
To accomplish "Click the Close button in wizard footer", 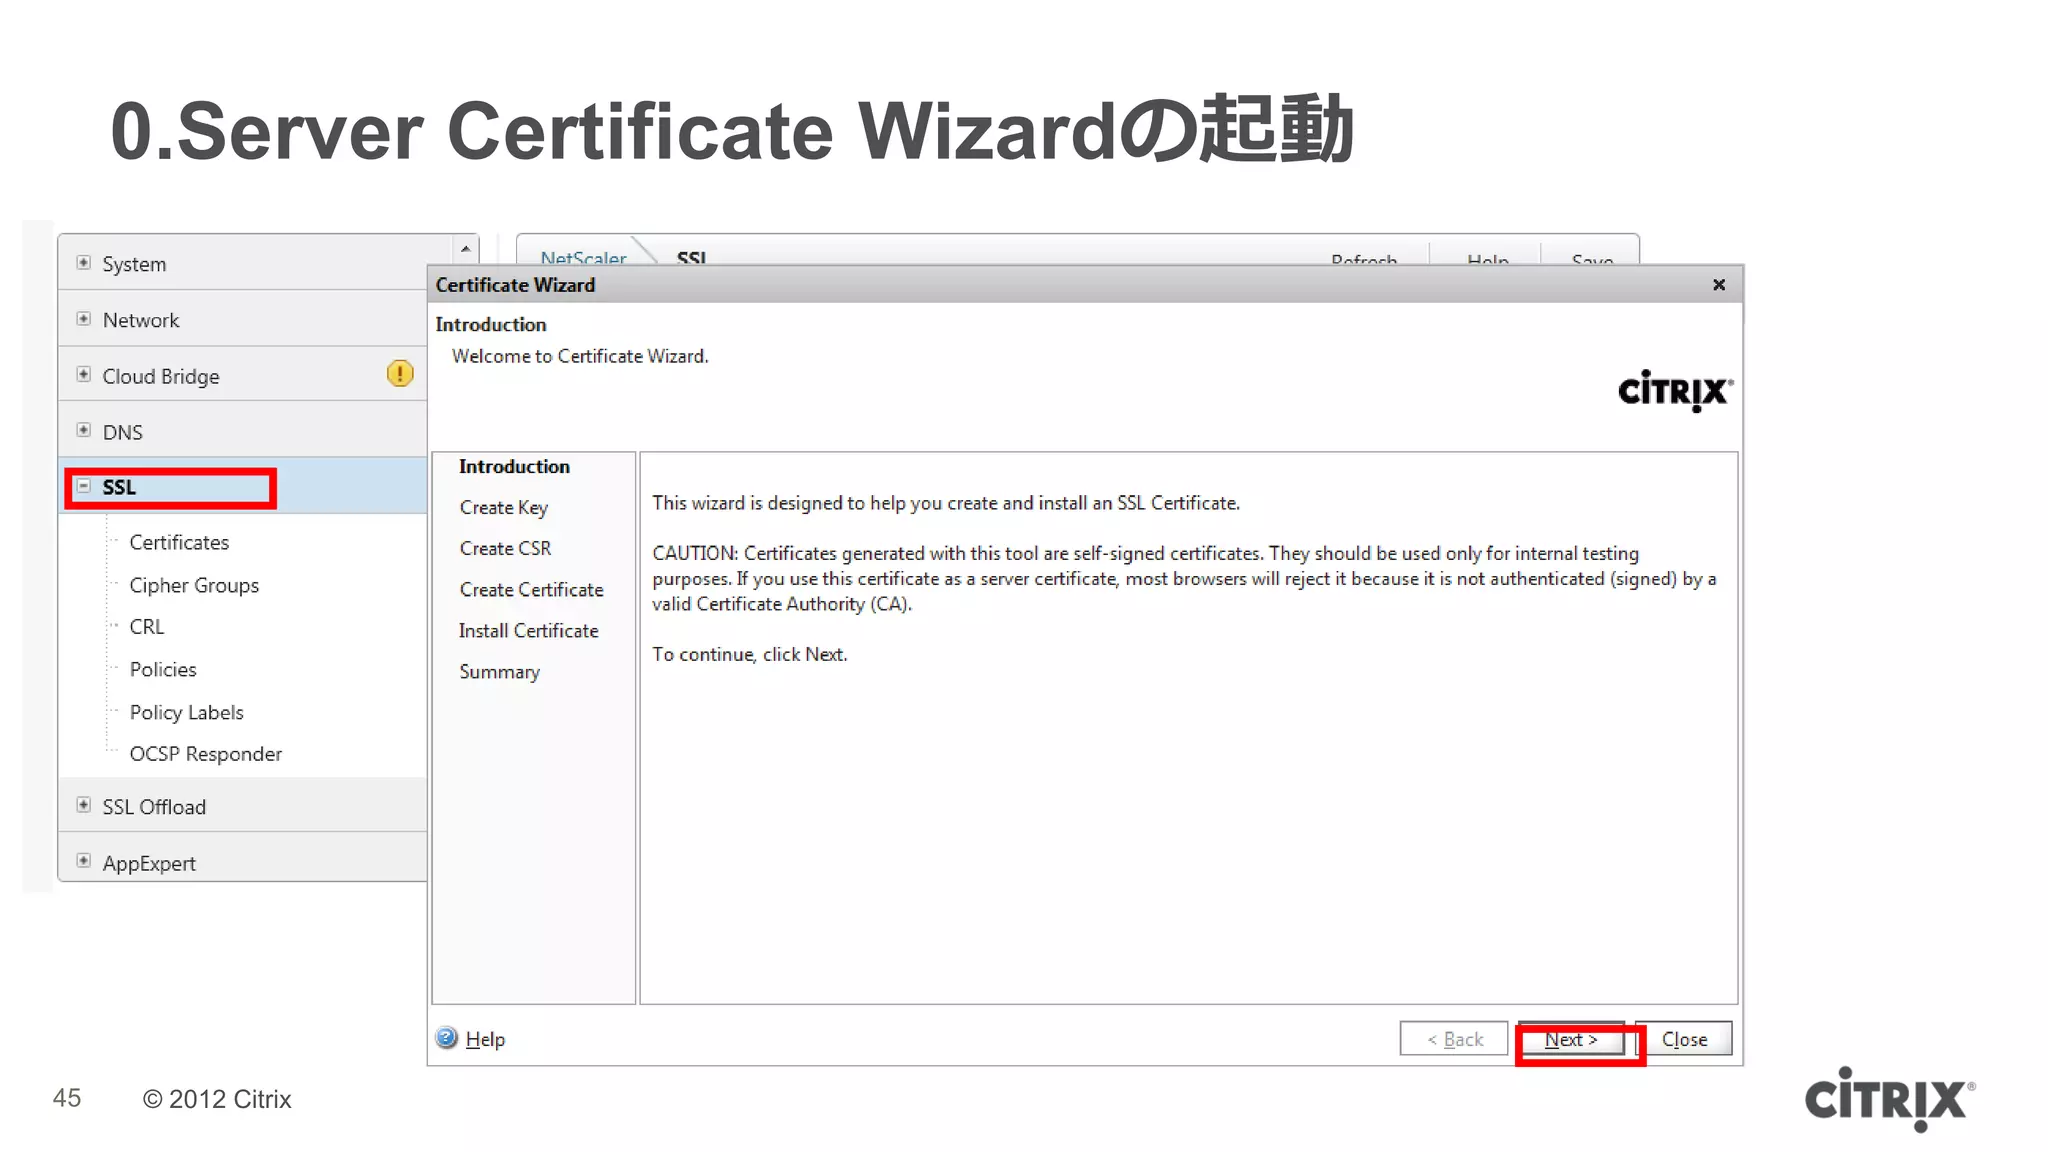I will click(x=1684, y=1039).
